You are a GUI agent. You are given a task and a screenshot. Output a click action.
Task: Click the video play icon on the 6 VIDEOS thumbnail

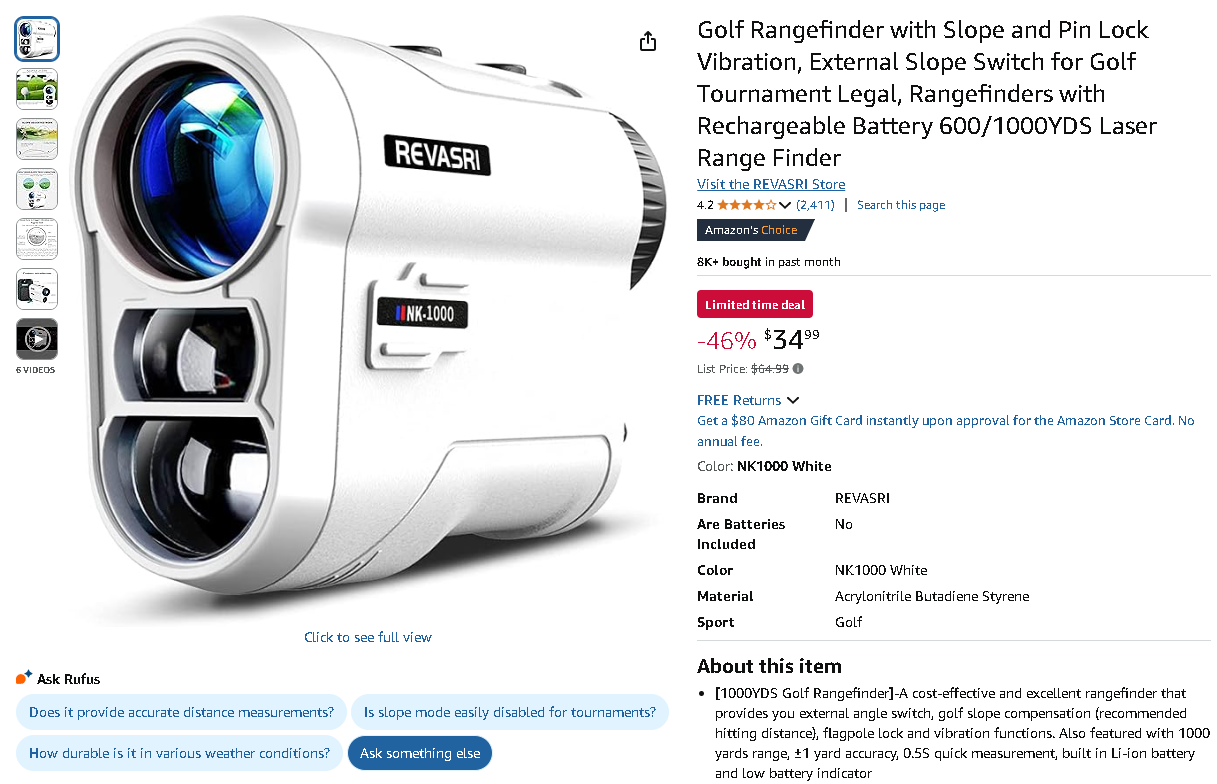[x=37, y=339]
